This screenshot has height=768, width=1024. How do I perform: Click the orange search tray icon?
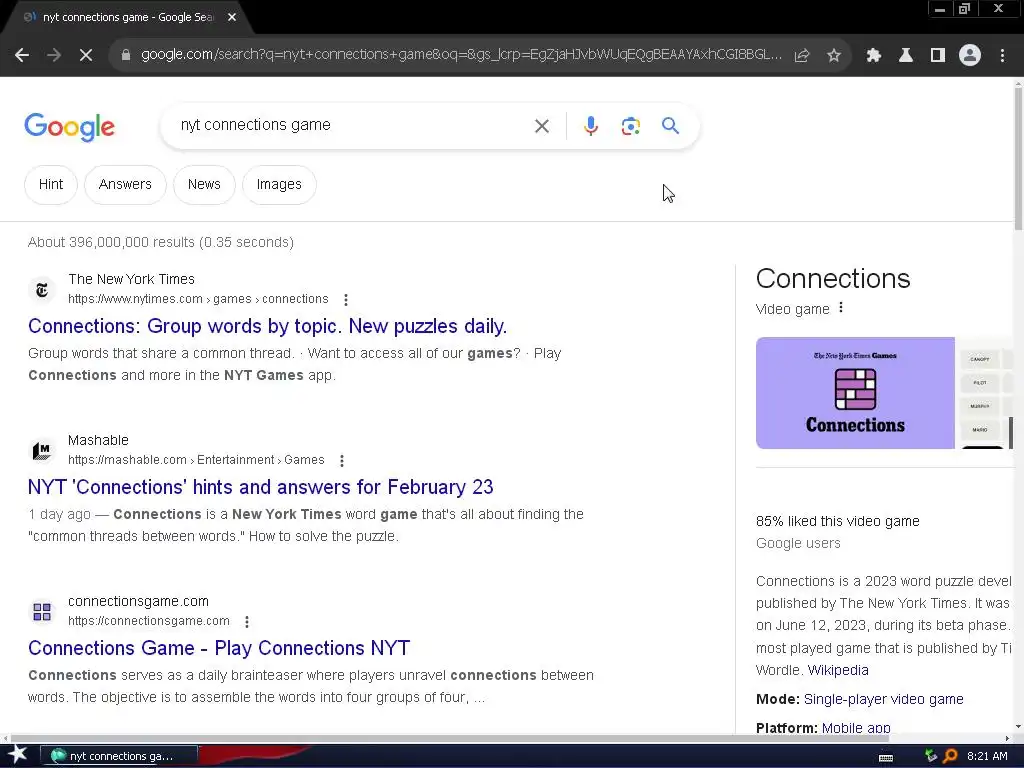click(x=950, y=756)
